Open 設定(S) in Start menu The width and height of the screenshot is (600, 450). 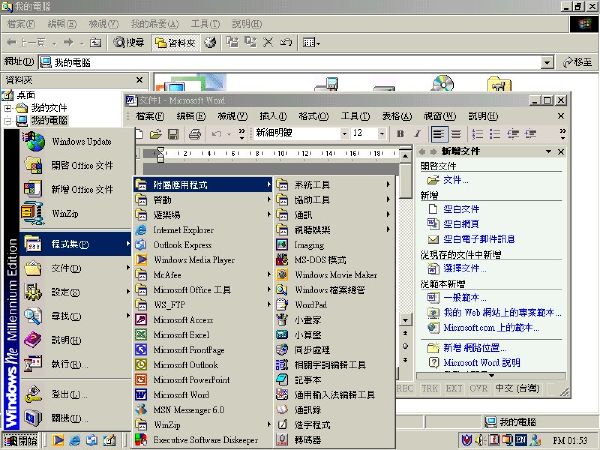76,292
